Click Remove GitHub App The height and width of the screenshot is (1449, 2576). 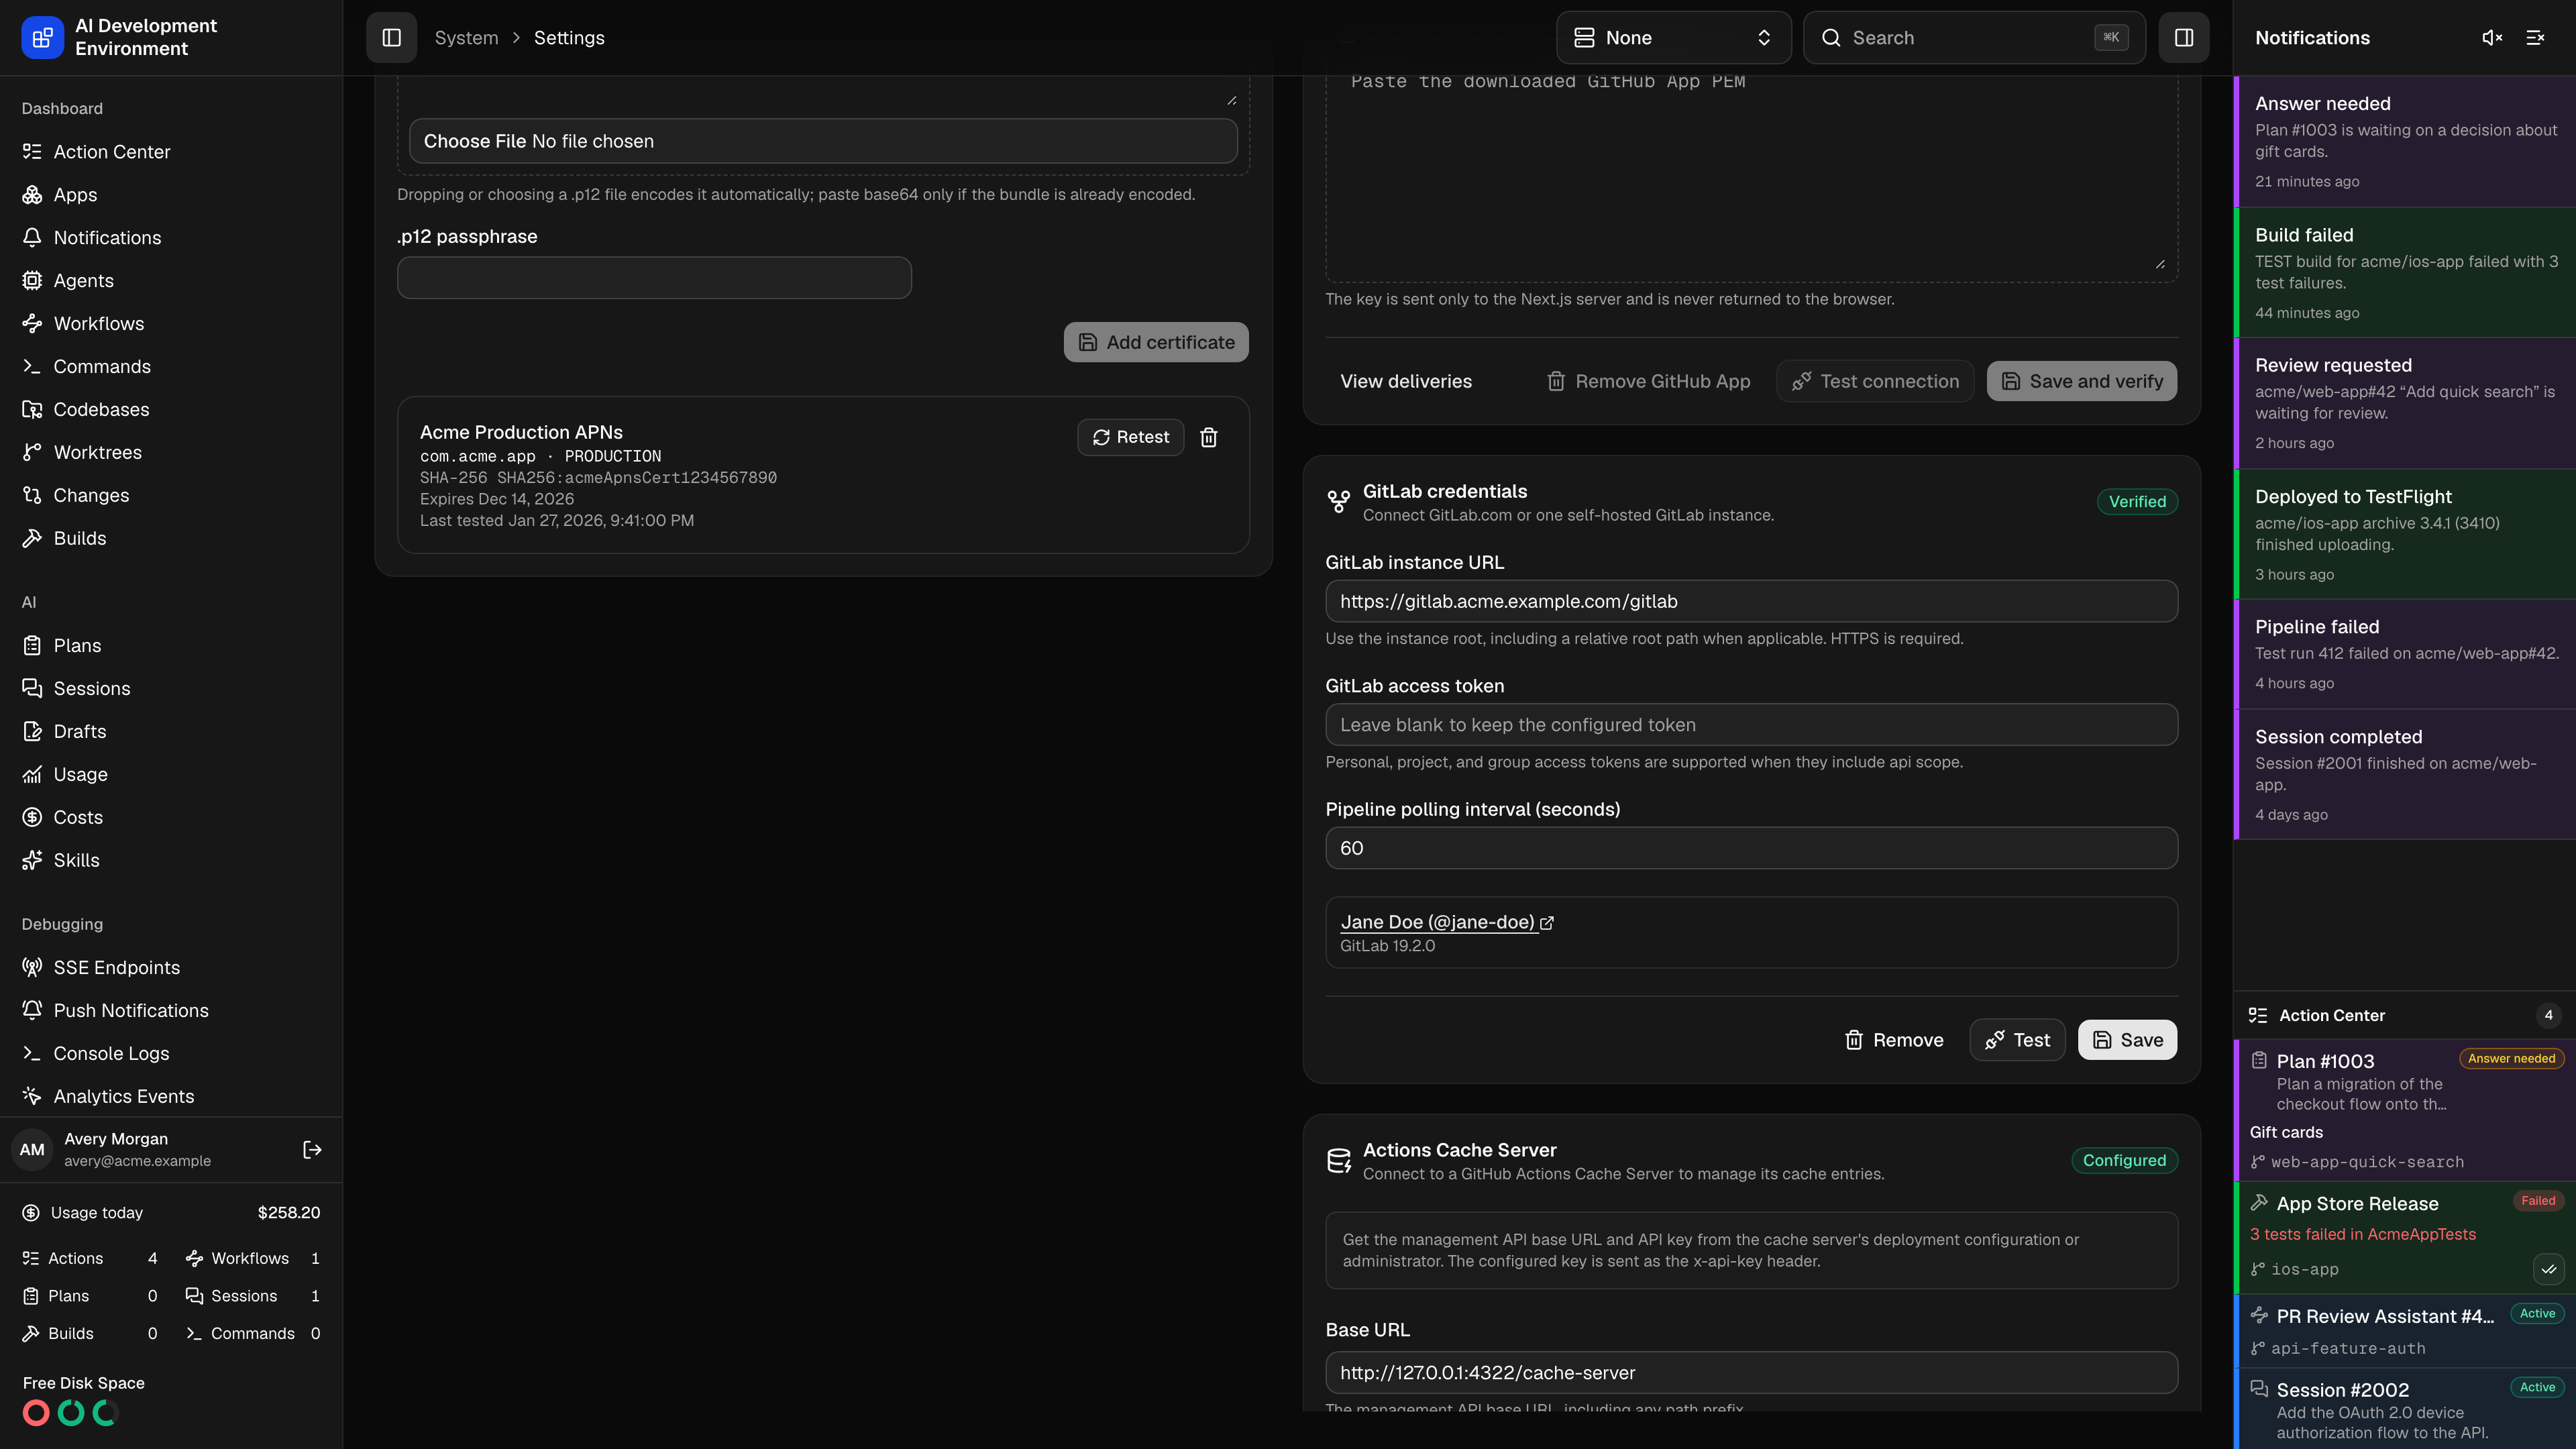[x=1648, y=381]
